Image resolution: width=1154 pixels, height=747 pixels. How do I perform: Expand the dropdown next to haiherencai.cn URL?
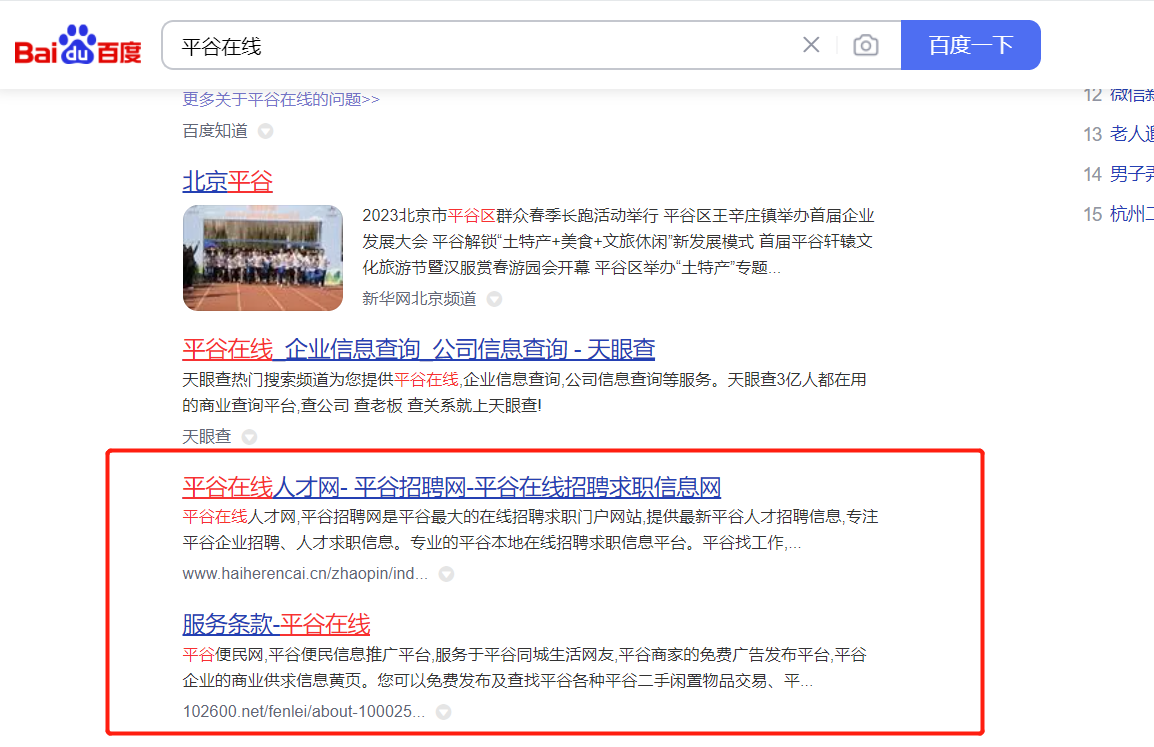click(446, 574)
